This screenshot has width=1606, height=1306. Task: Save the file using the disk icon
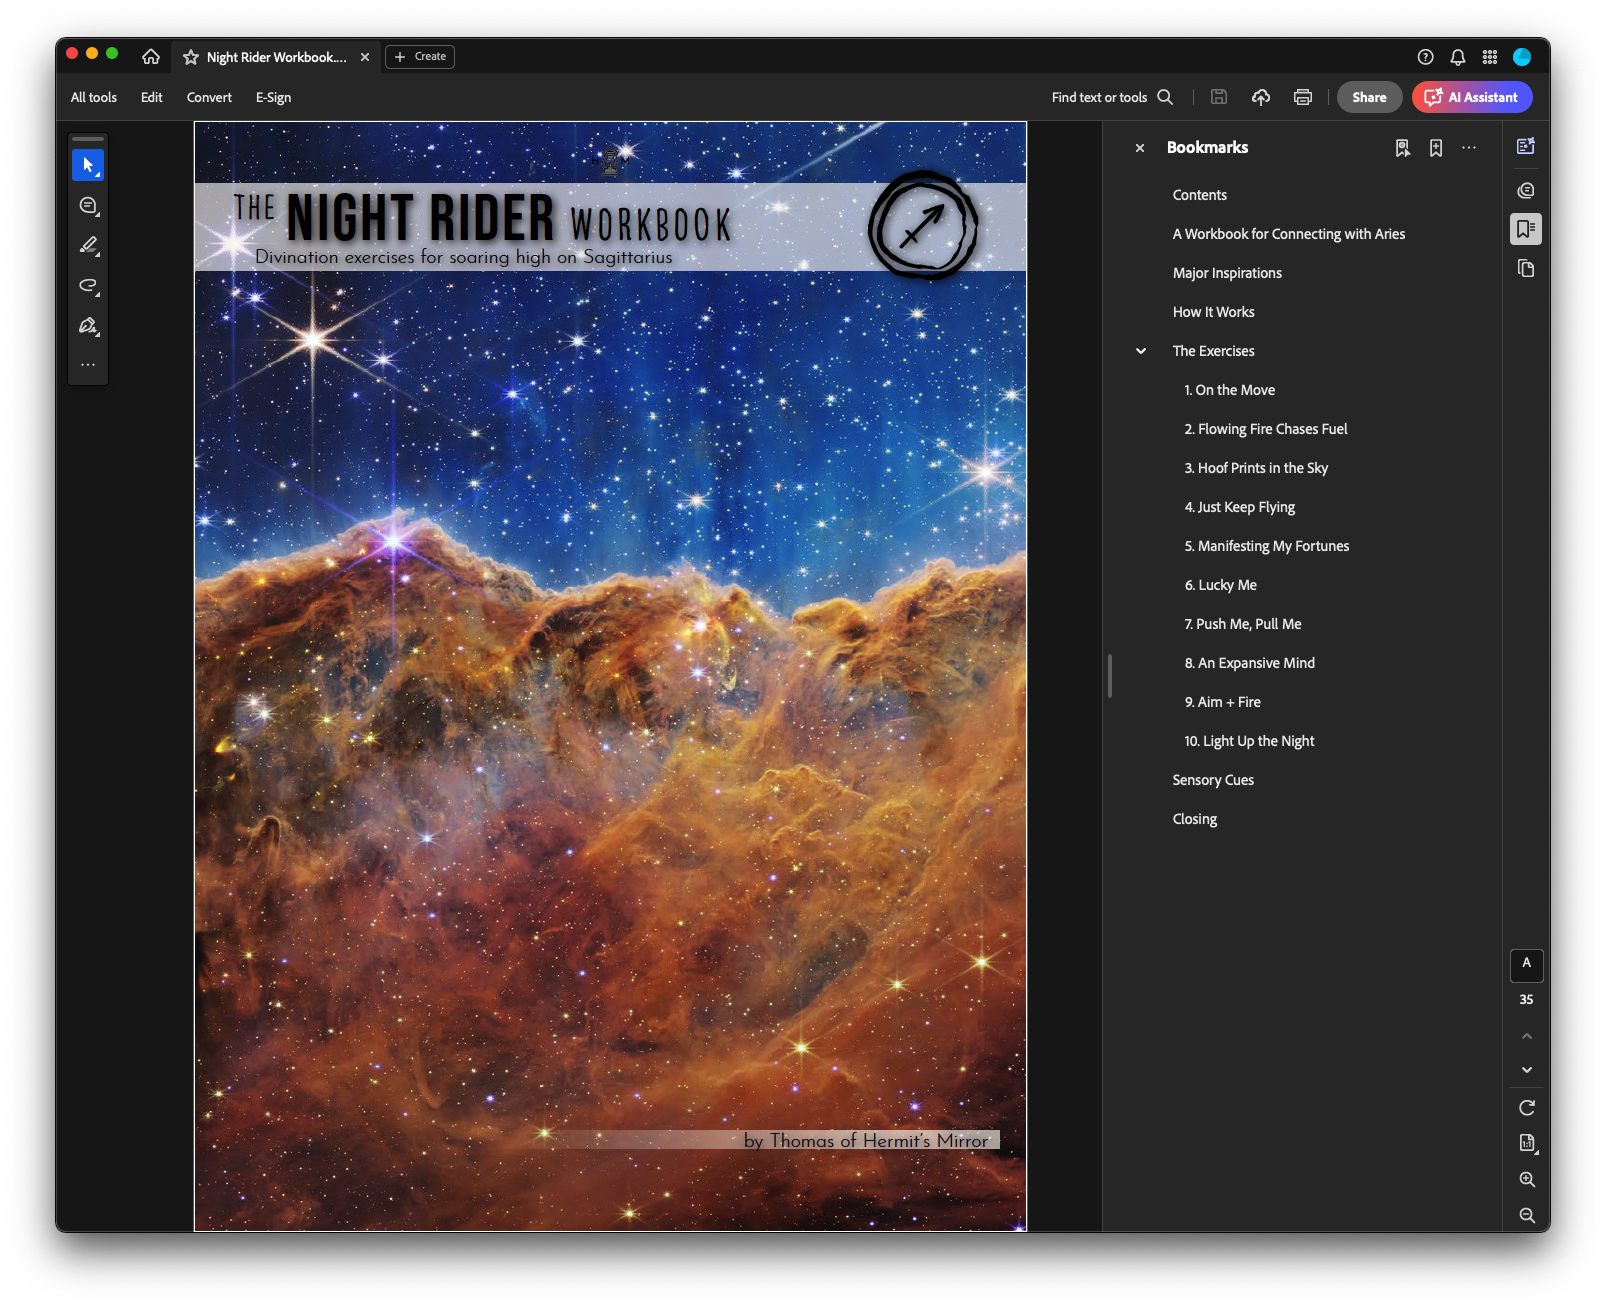click(1219, 97)
